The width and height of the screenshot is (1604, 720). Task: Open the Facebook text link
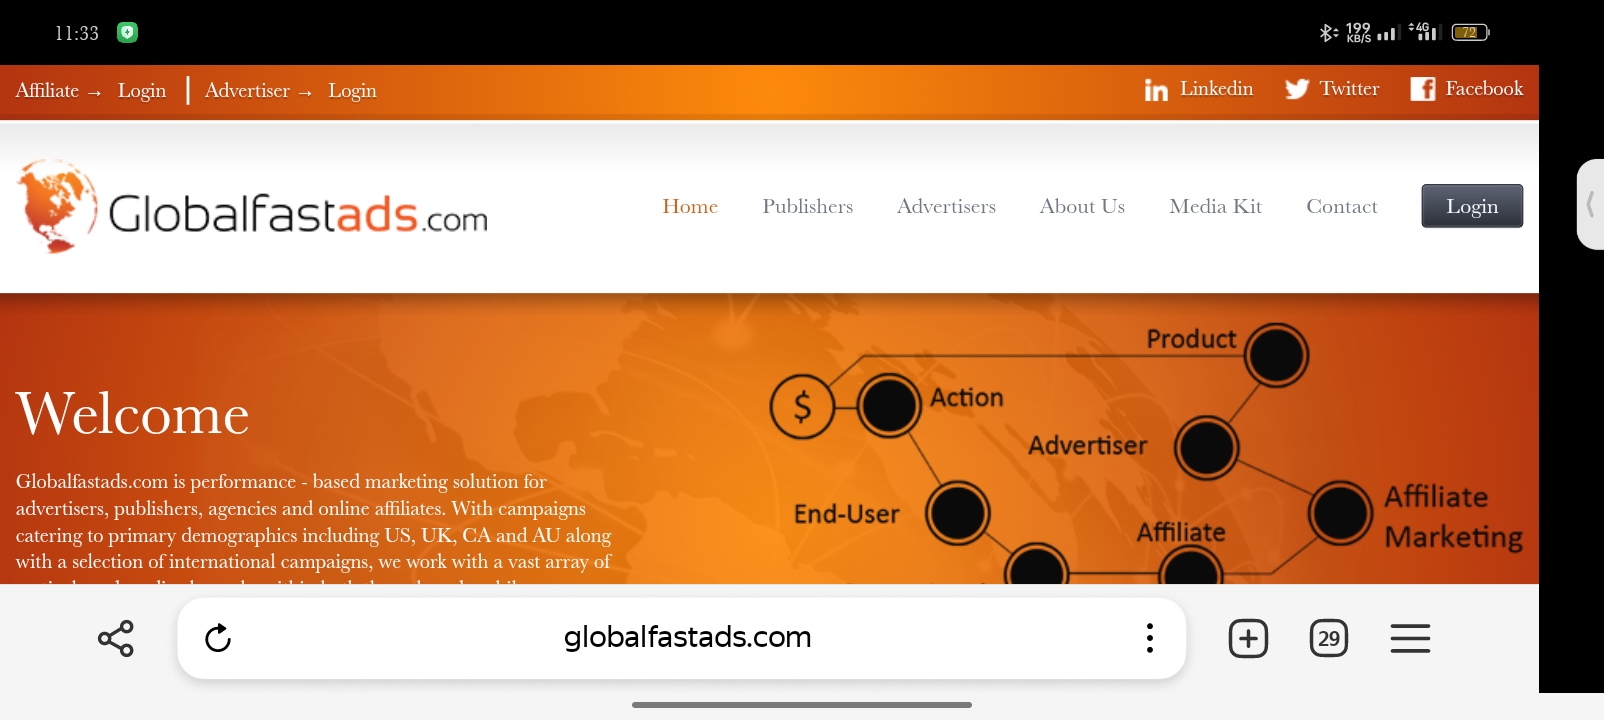1484,89
